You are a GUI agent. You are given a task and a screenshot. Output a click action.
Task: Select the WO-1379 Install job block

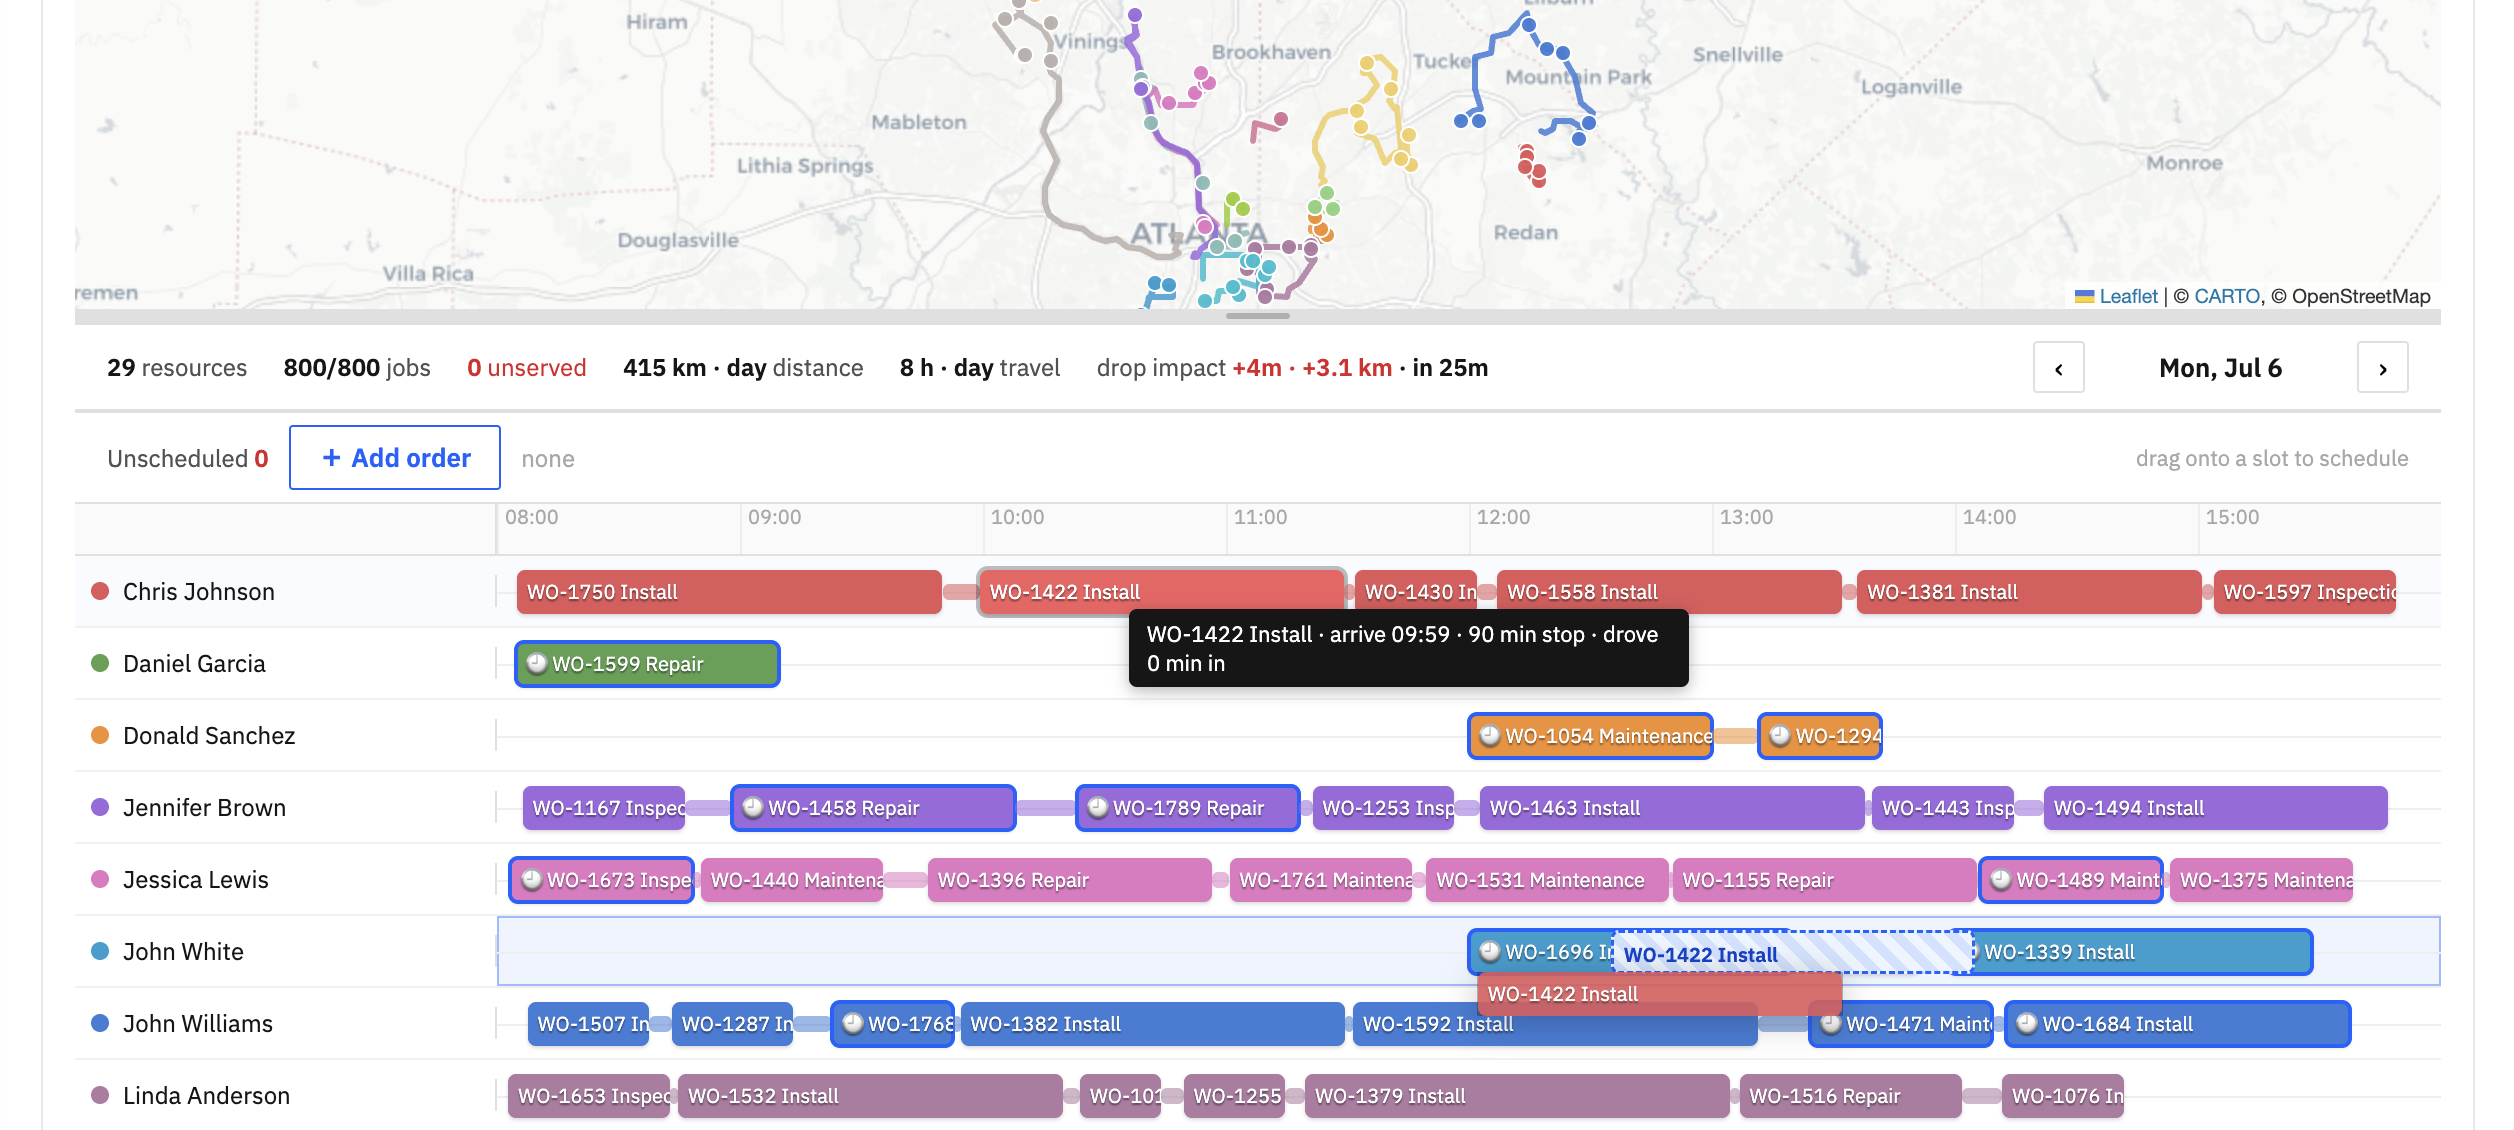[1517, 1096]
